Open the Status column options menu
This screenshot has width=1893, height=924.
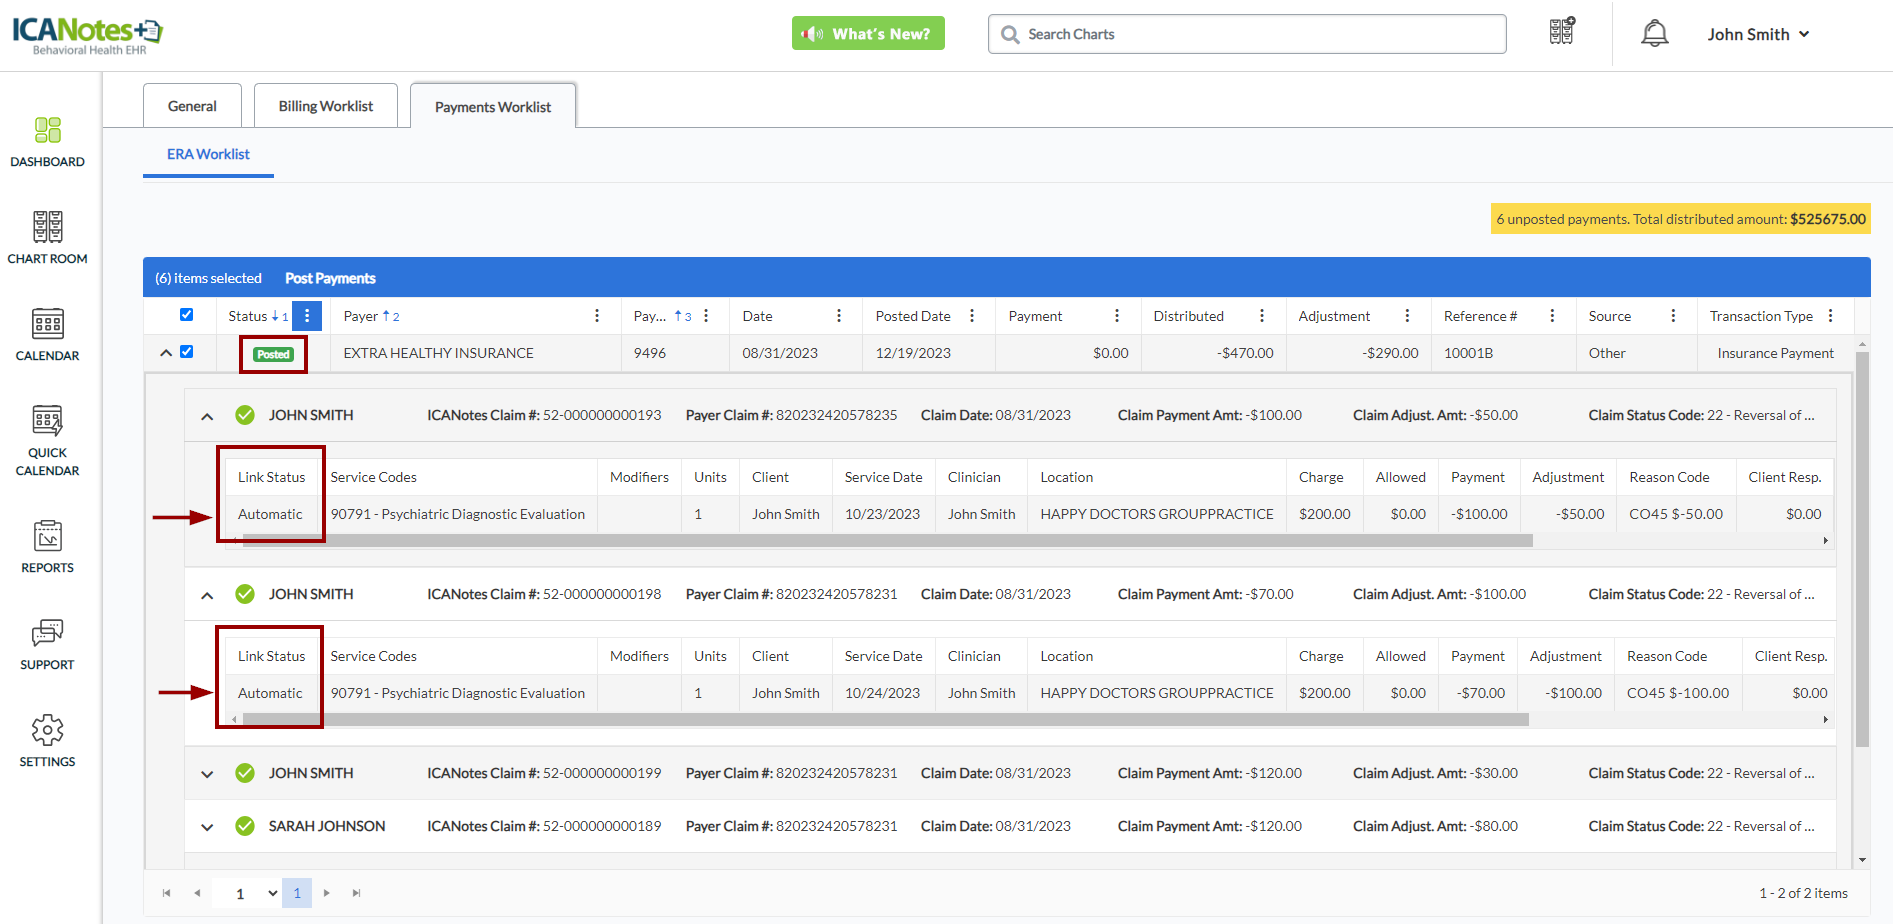click(x=307, y=316)
